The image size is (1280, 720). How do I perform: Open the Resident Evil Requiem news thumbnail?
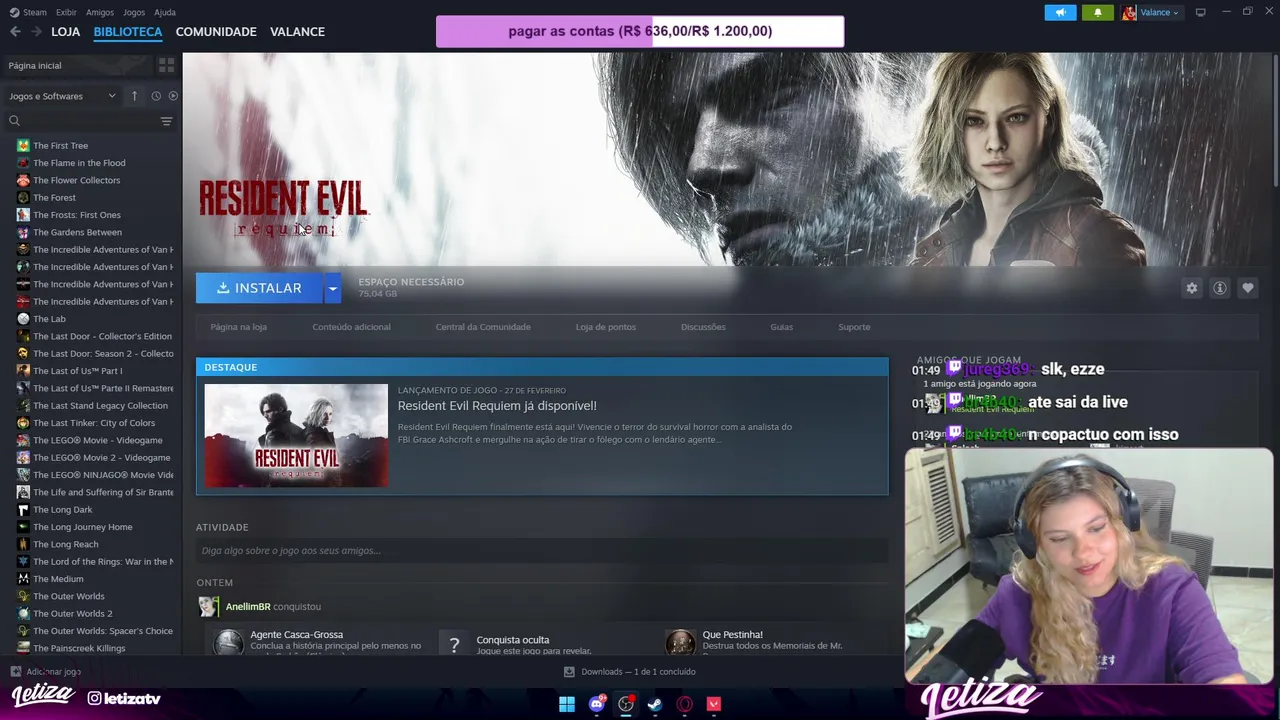[x=296, y=436]
